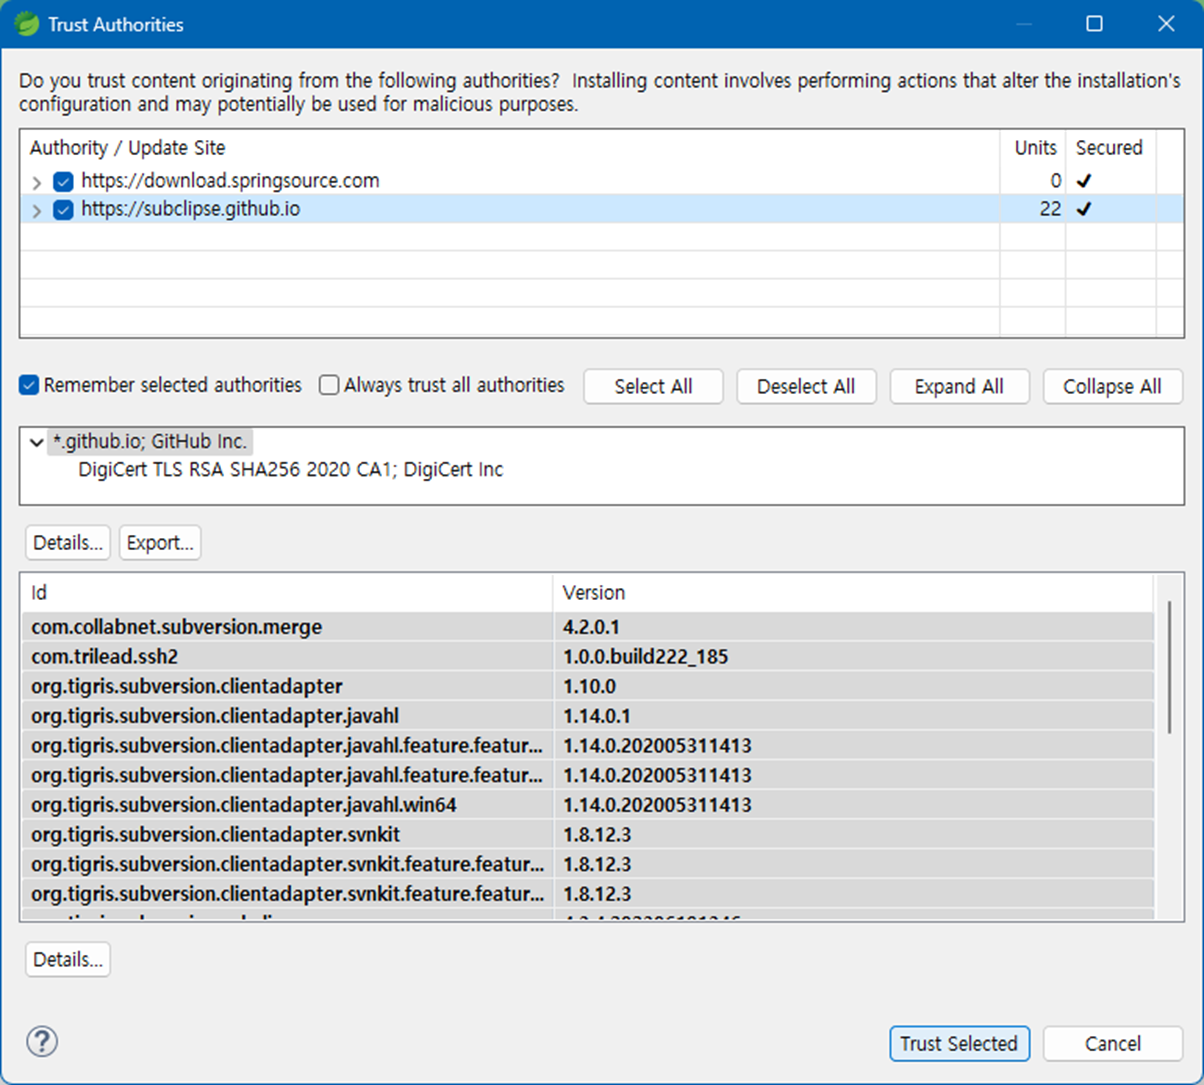Select the com.collabnet.subversion.merge row

[588, 627]
